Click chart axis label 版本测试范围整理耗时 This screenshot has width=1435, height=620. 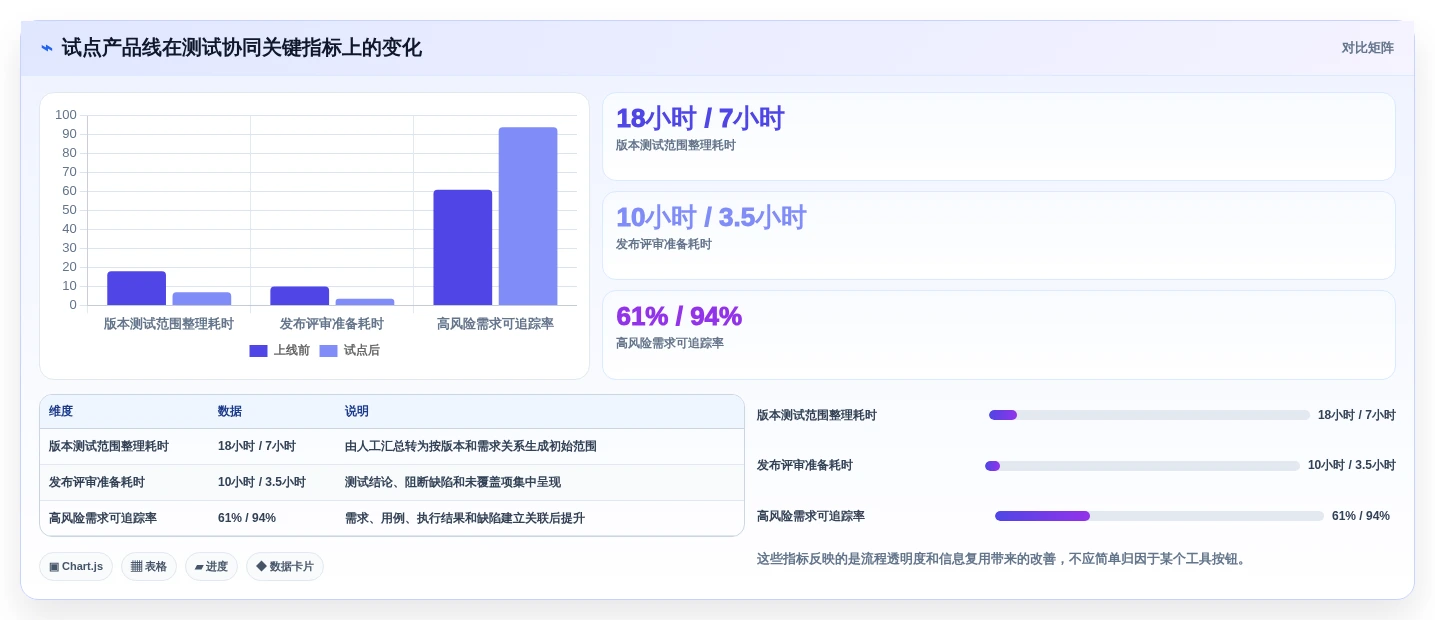click(169, 324)
